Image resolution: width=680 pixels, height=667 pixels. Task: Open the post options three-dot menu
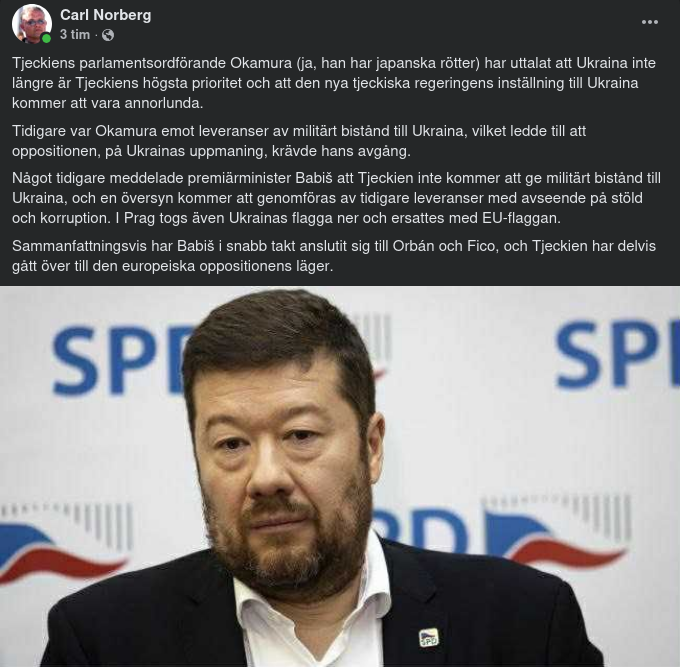click(650, 22)
